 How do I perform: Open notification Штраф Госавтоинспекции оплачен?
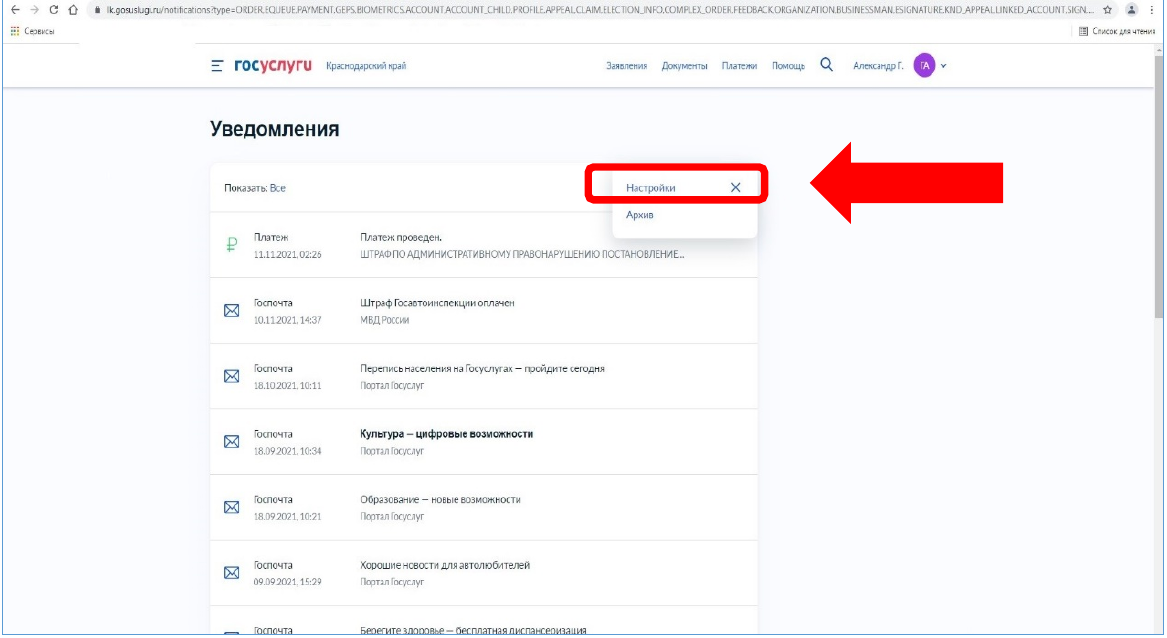coord(484,310)
